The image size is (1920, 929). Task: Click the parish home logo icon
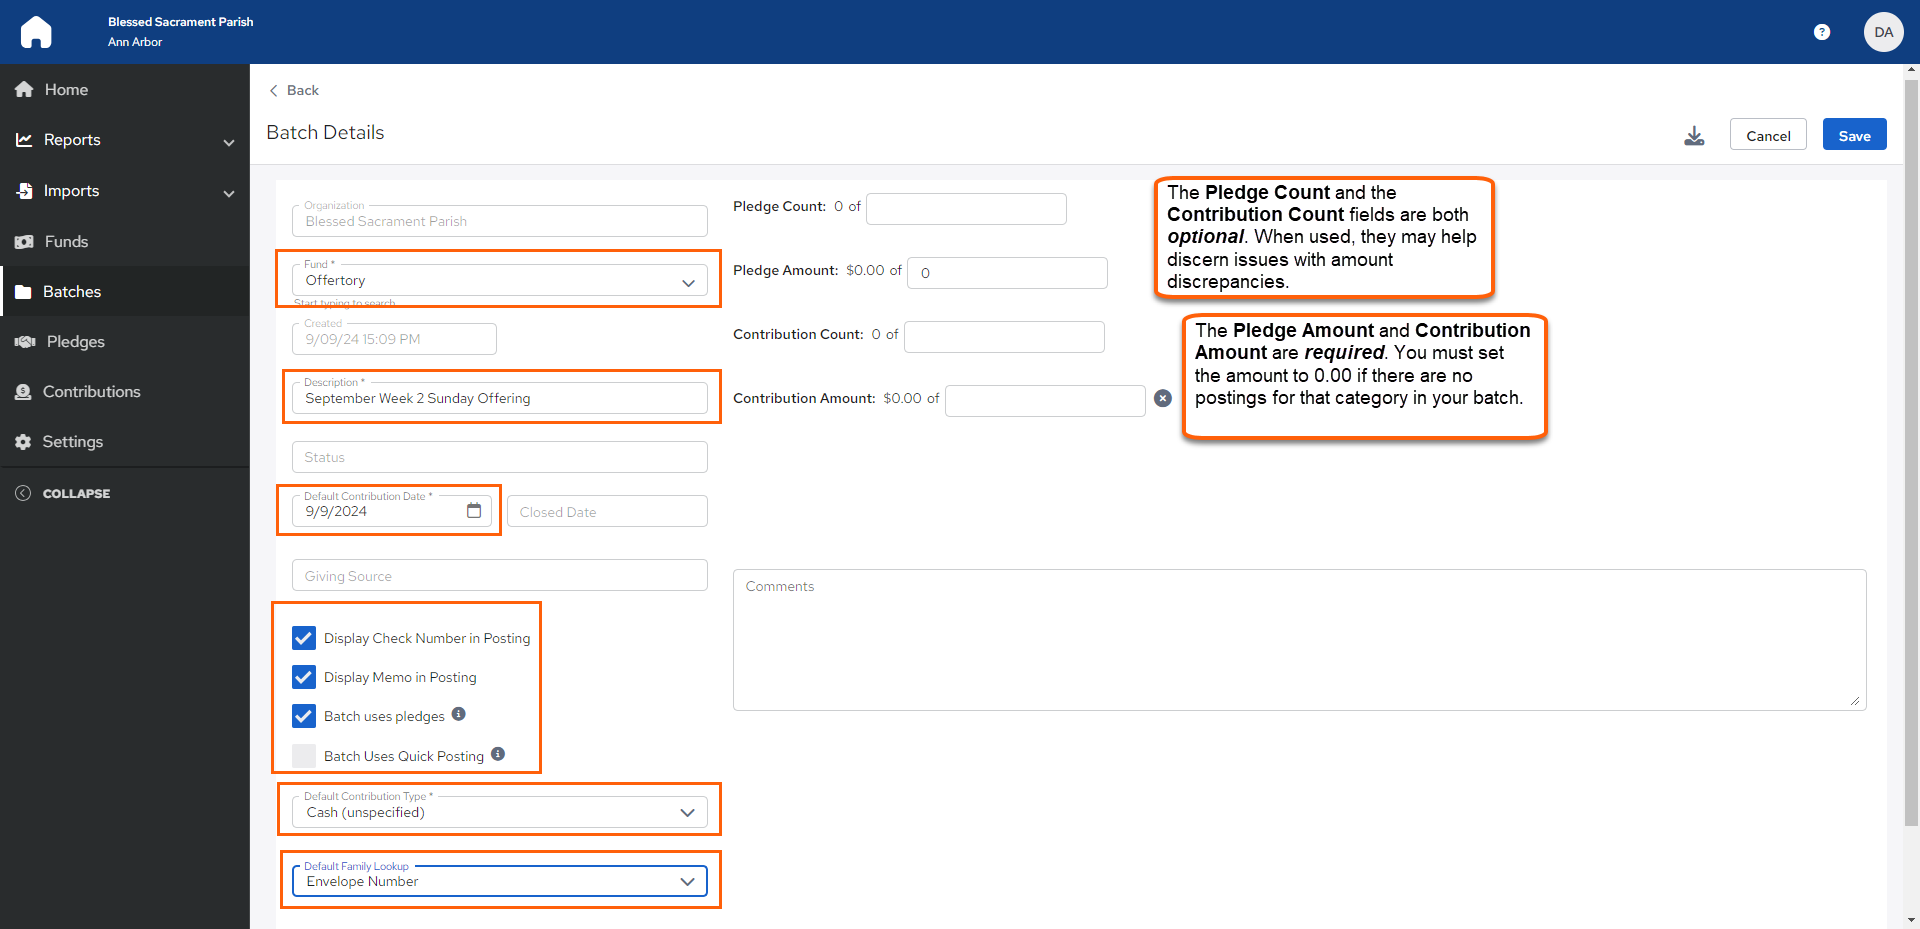click(x=36, y=32)
